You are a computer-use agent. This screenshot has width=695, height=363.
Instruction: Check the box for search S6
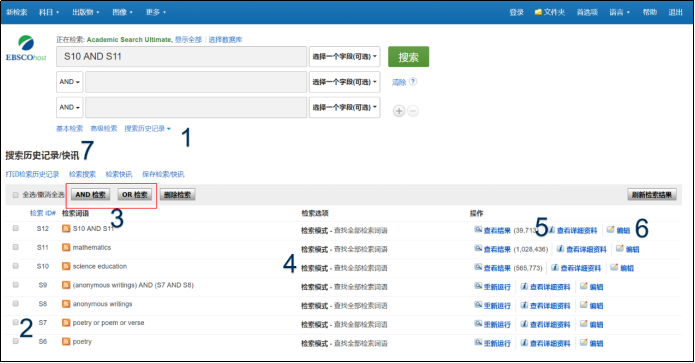click(16, 341)
